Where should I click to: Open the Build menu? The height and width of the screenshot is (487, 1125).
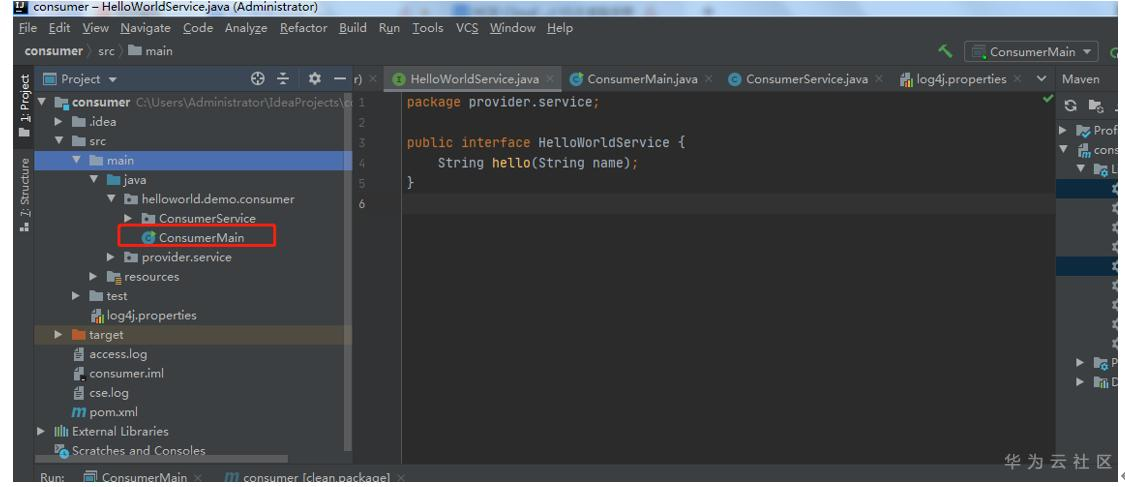[x=352, y=28]
